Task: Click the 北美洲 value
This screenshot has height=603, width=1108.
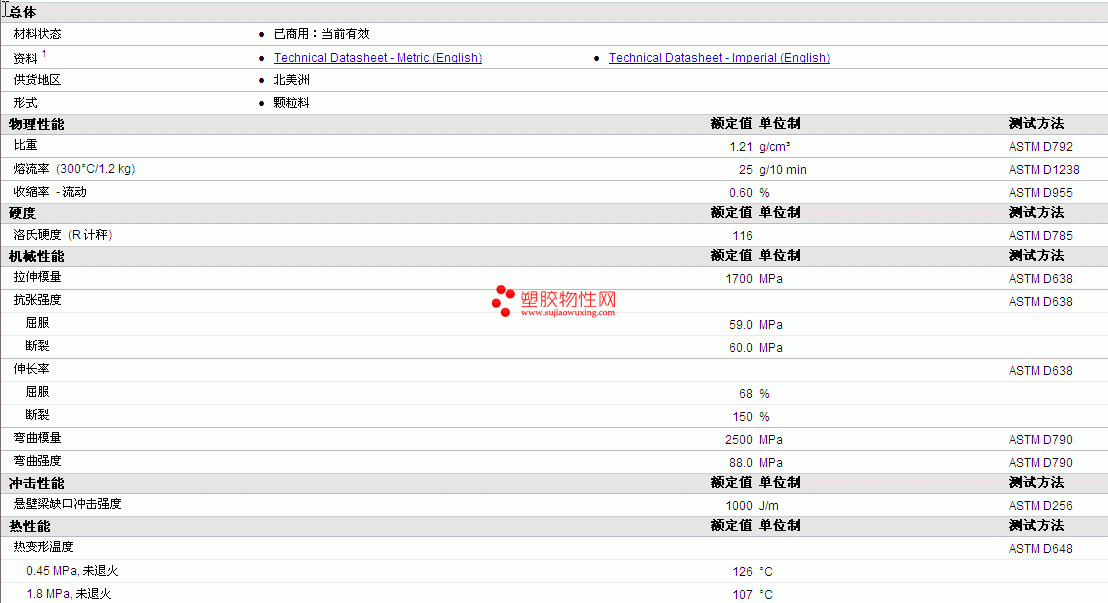Action: coord(292,80)
